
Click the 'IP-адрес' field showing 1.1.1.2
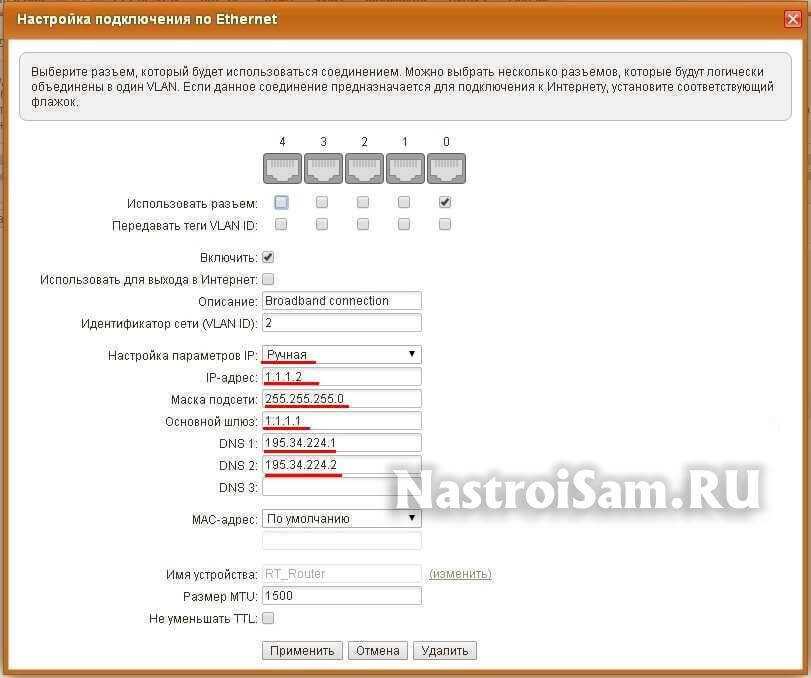coord(342,377)
